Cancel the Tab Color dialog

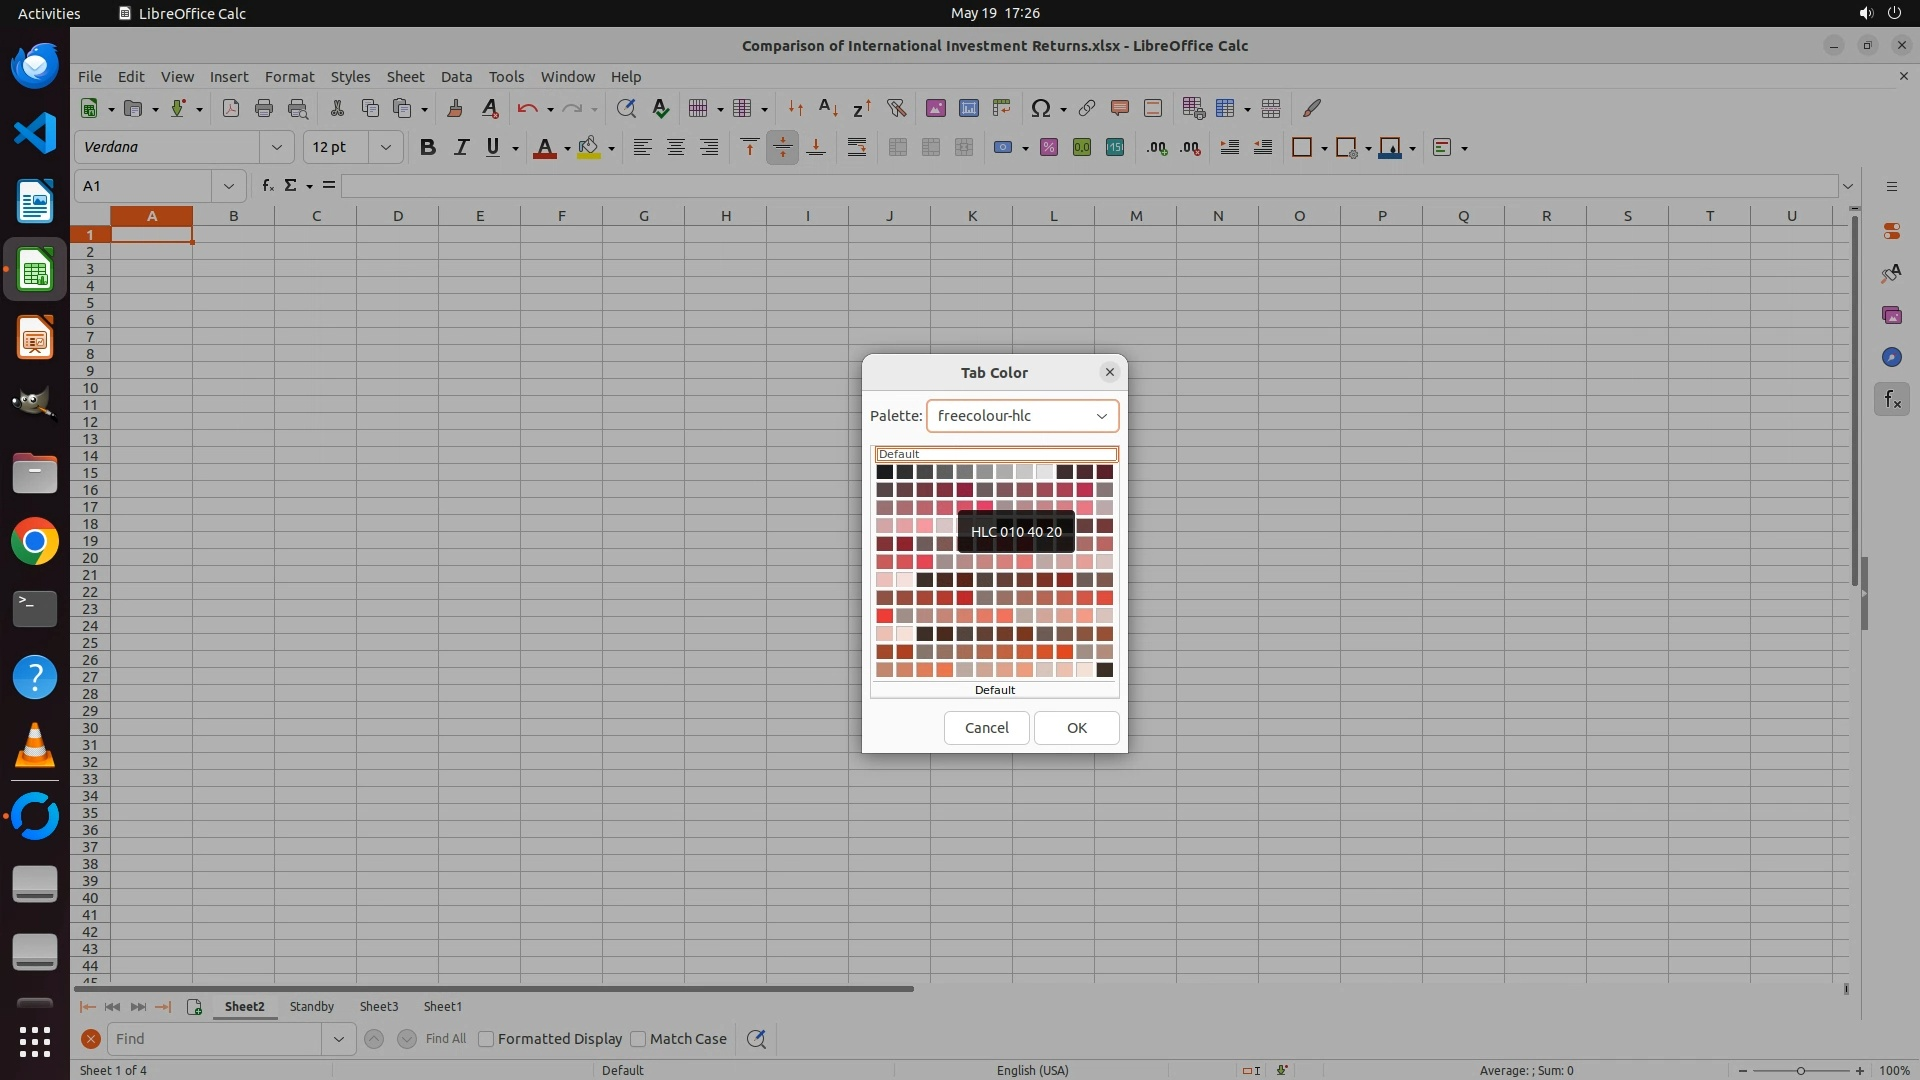click(985, 728)
